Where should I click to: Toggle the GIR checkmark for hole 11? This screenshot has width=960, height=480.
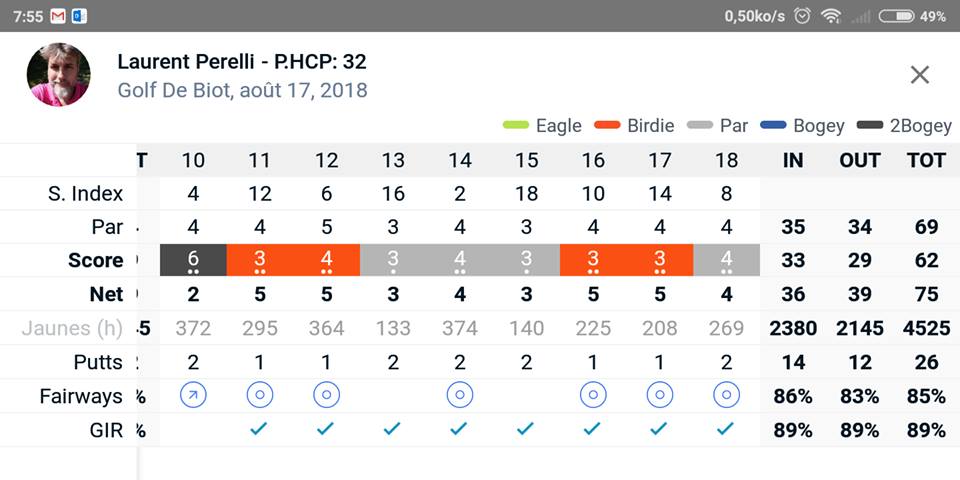click(x=260, y=429)
